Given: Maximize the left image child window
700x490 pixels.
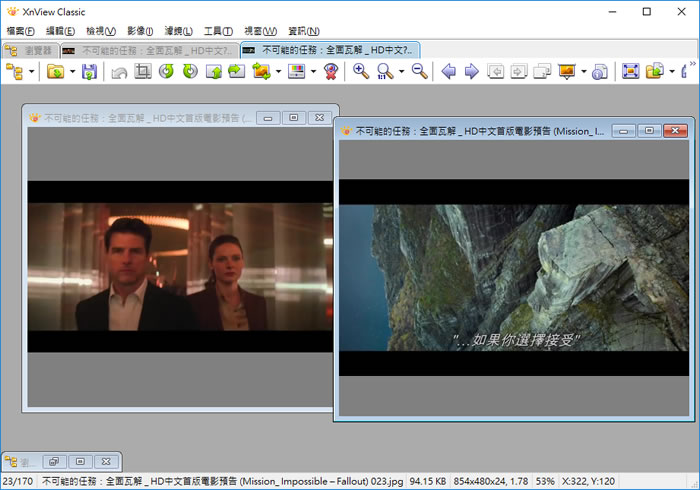Looking at the screenshot, I should click(294, 118).
